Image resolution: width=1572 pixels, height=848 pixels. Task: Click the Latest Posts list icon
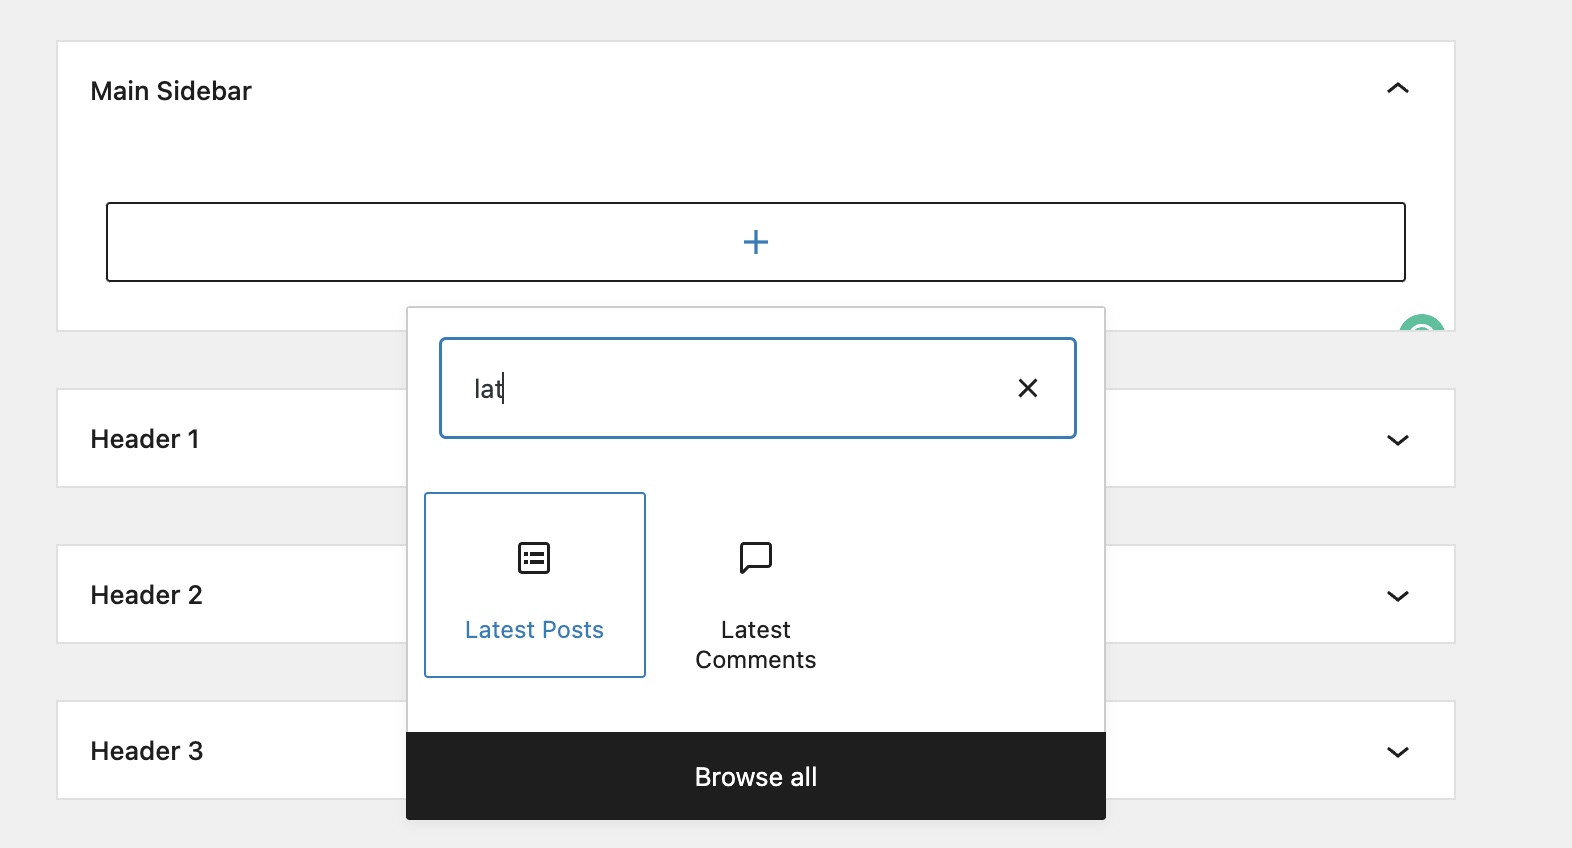click(534, 558)
